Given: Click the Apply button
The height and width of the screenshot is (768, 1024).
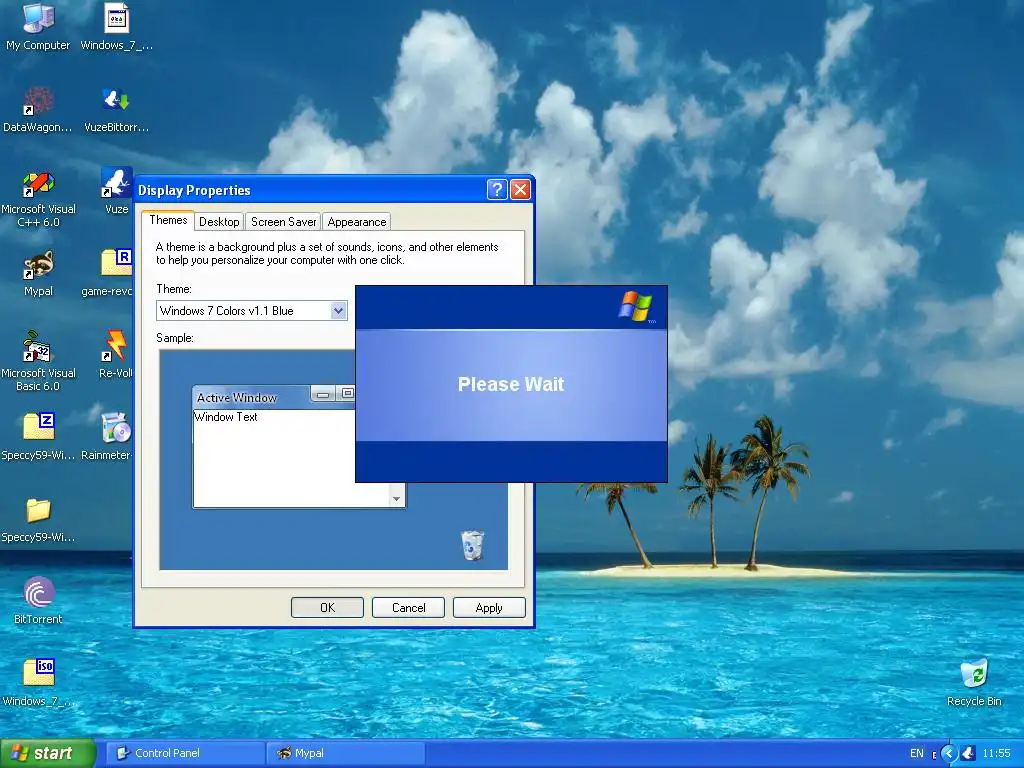Looking at the screenshot, I should pos(489,607).
